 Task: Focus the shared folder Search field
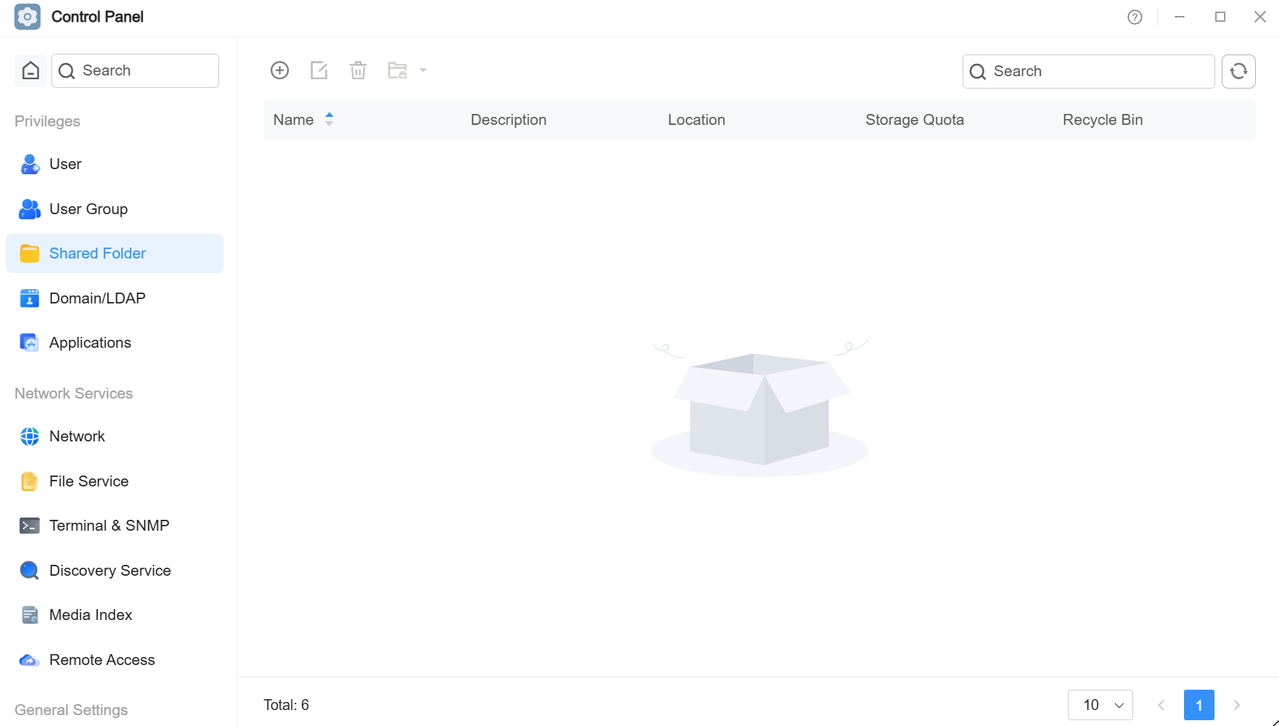pyautogui.click(x=1088, y=71)
